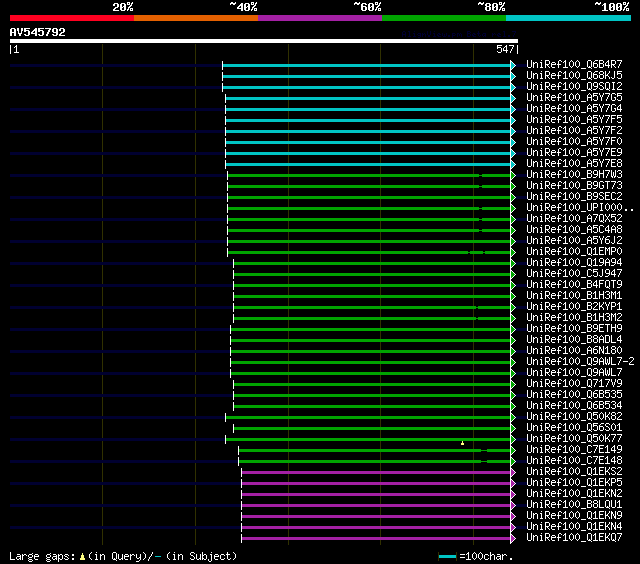
Task: Click the cyan alignment bar for Q6B4R7
Action: pos(367,65)
